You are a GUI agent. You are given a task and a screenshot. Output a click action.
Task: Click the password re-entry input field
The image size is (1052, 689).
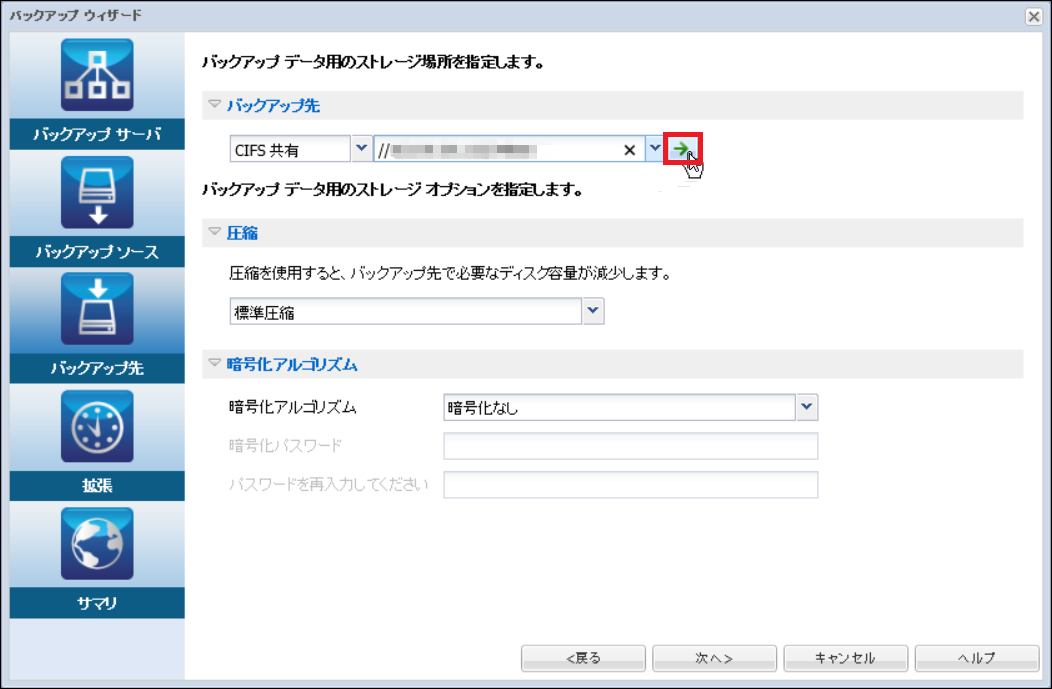coord(631,485)
